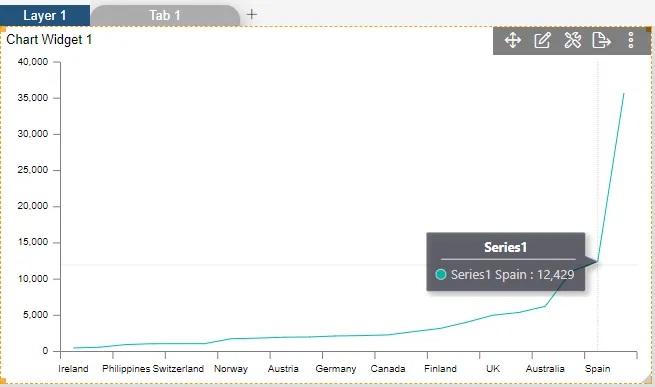The height and width of the screenshot is (387, 655).
Task: Click the bottom-right widget resize handle
Action: click(648, 379)
